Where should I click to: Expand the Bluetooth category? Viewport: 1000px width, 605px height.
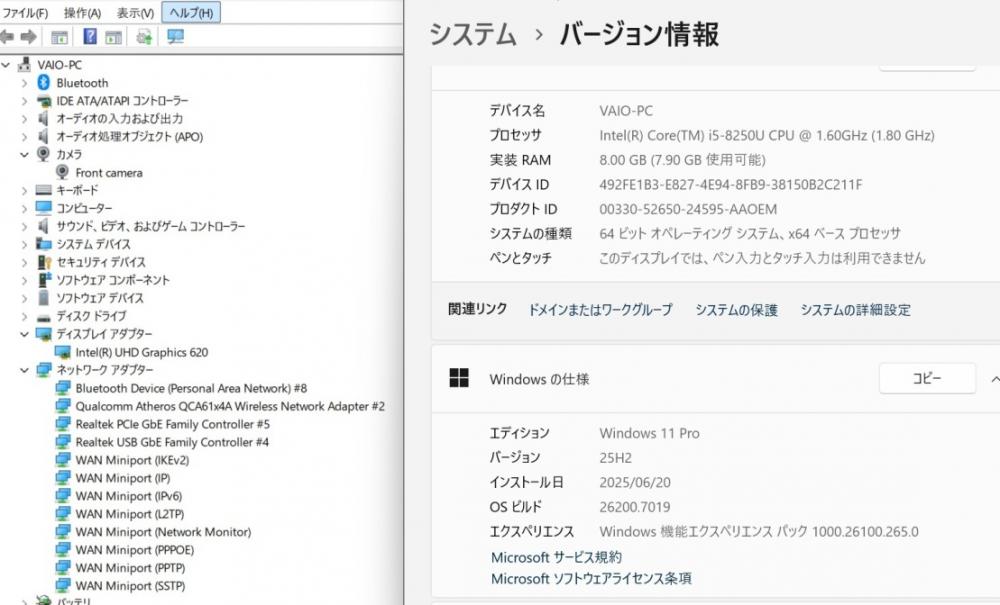[24, 83]
